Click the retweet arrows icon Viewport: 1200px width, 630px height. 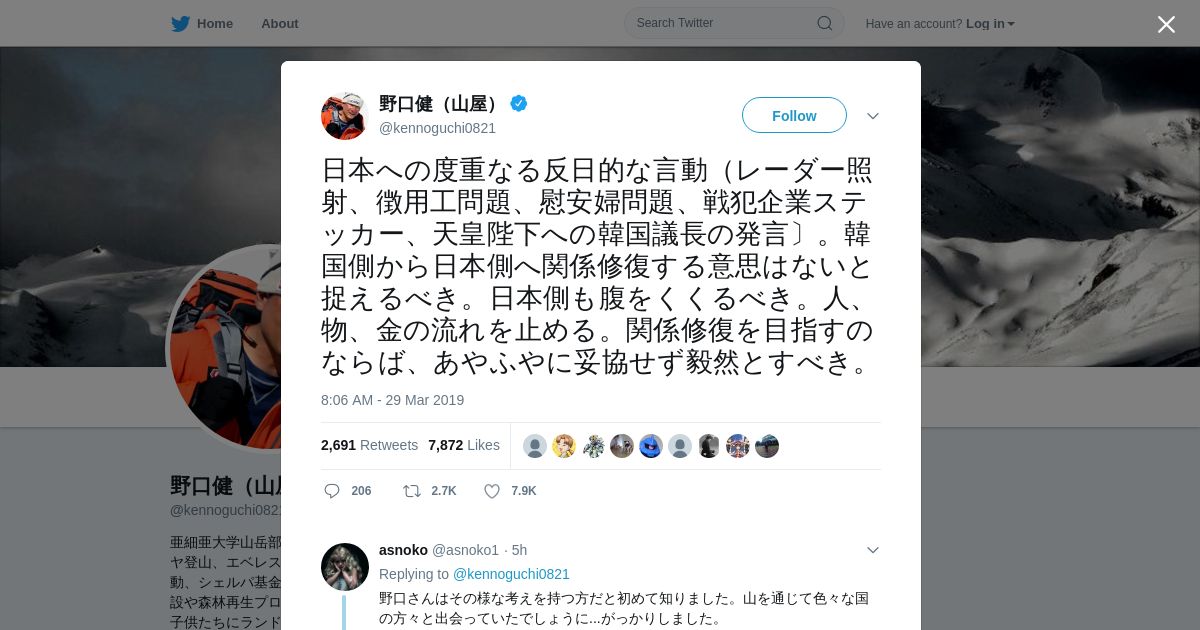[x=411, y=491]
